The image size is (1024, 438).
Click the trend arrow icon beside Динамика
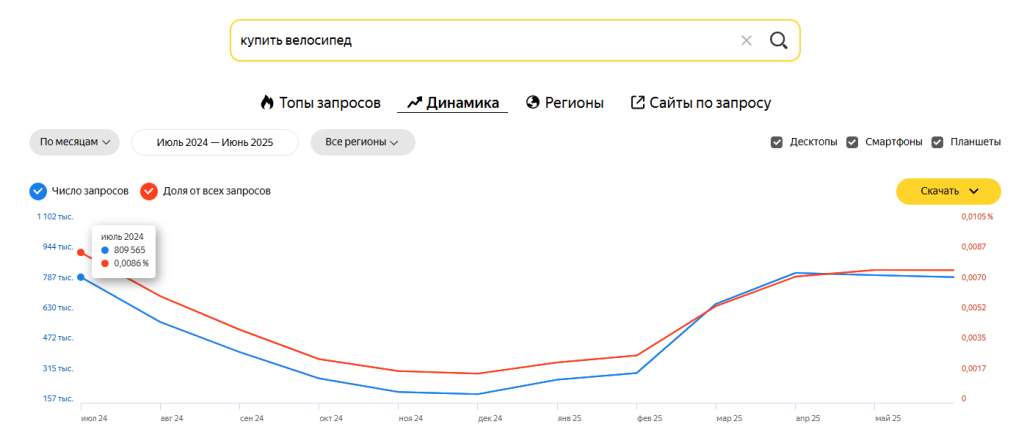(x=414, y=102)
